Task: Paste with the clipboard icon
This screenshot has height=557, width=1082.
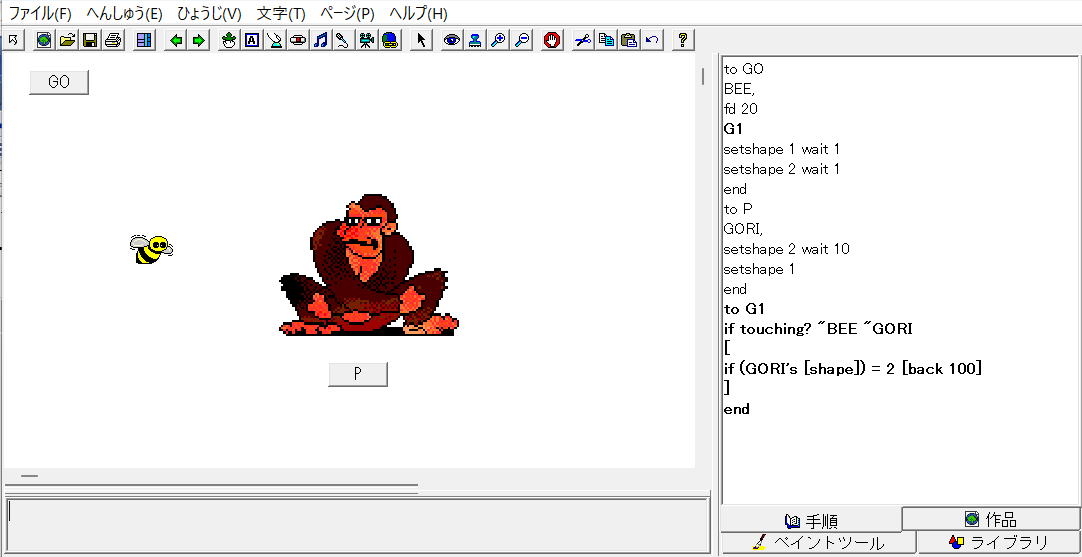Action: [629, 40]
